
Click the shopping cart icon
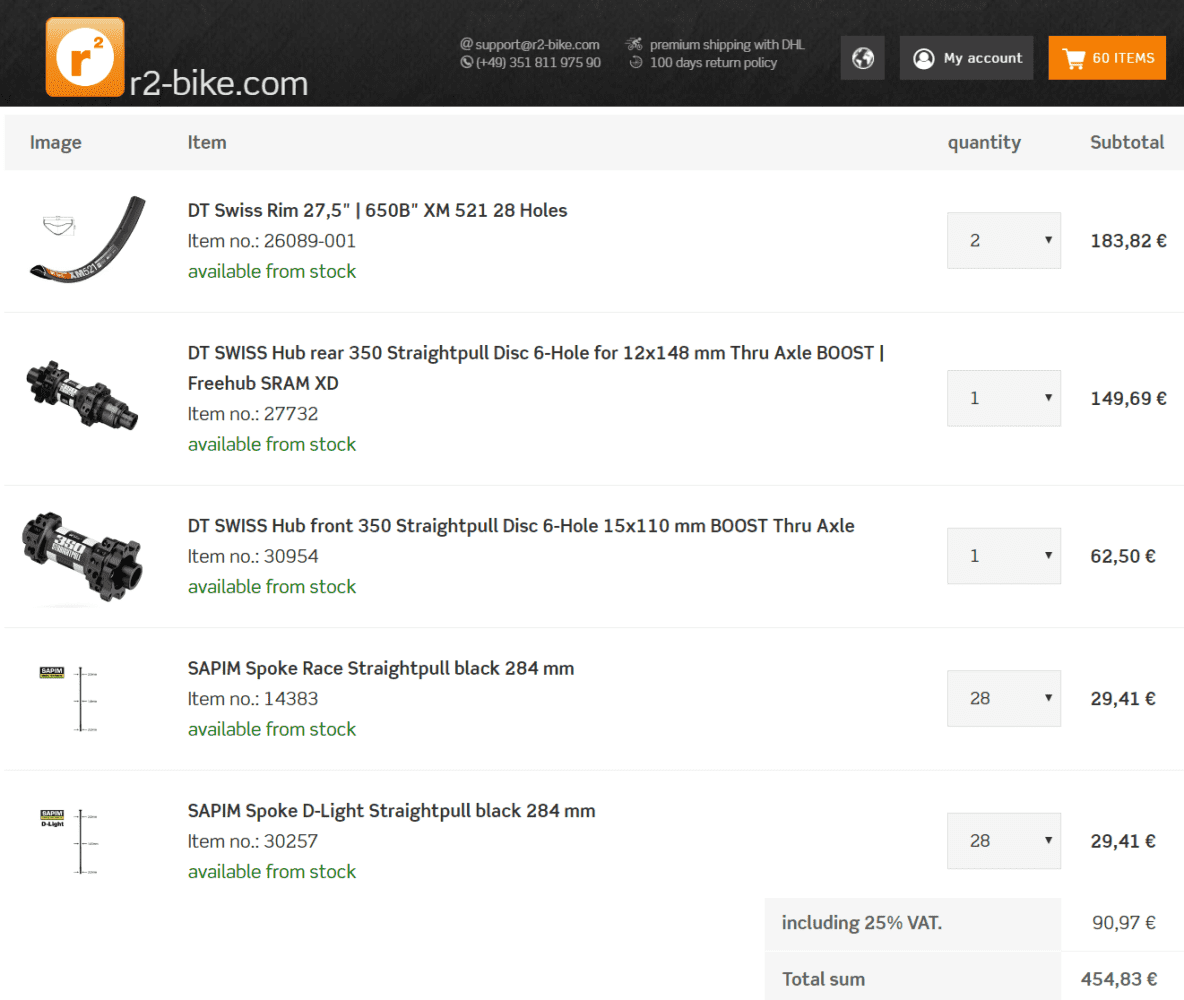1074,59
